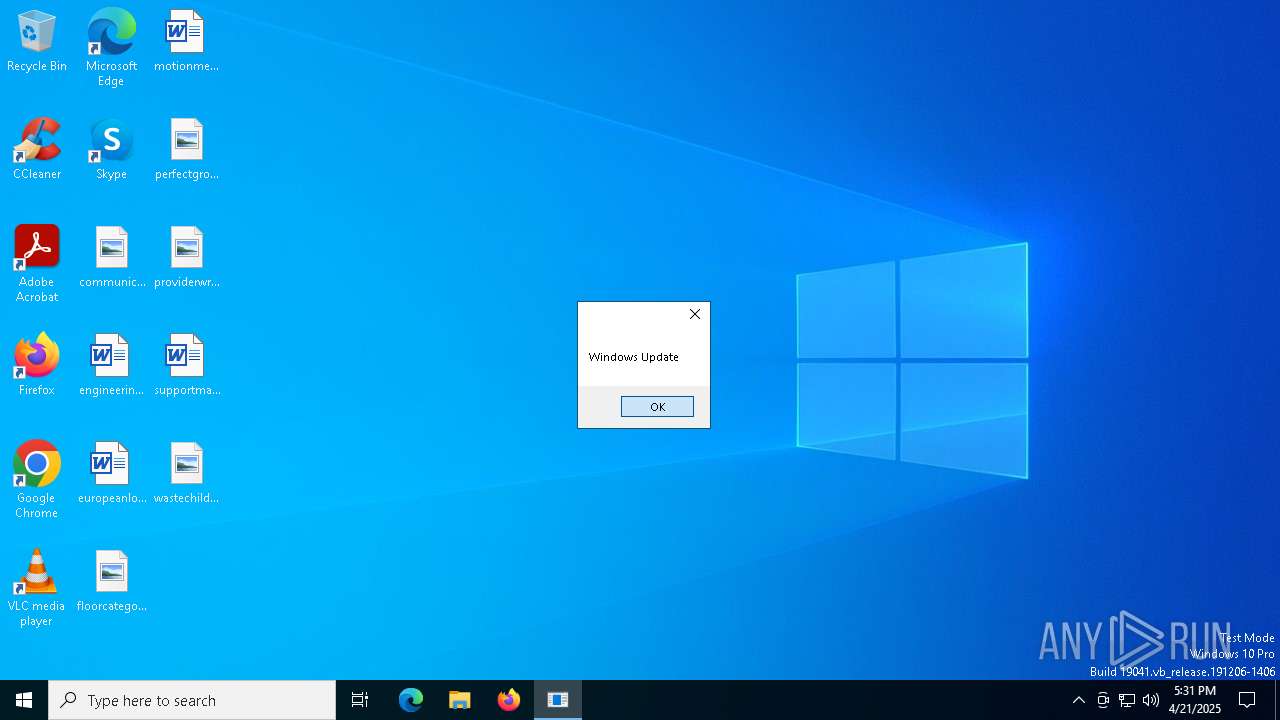Open the network status tray icon
The image size is (1280, 720).
pos(1127,700)
